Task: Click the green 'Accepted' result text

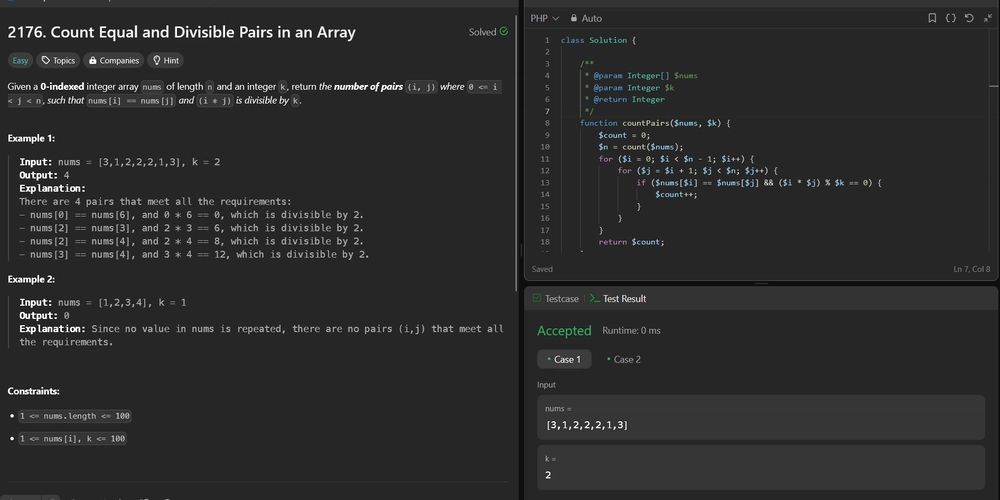Action: point(564,330)
